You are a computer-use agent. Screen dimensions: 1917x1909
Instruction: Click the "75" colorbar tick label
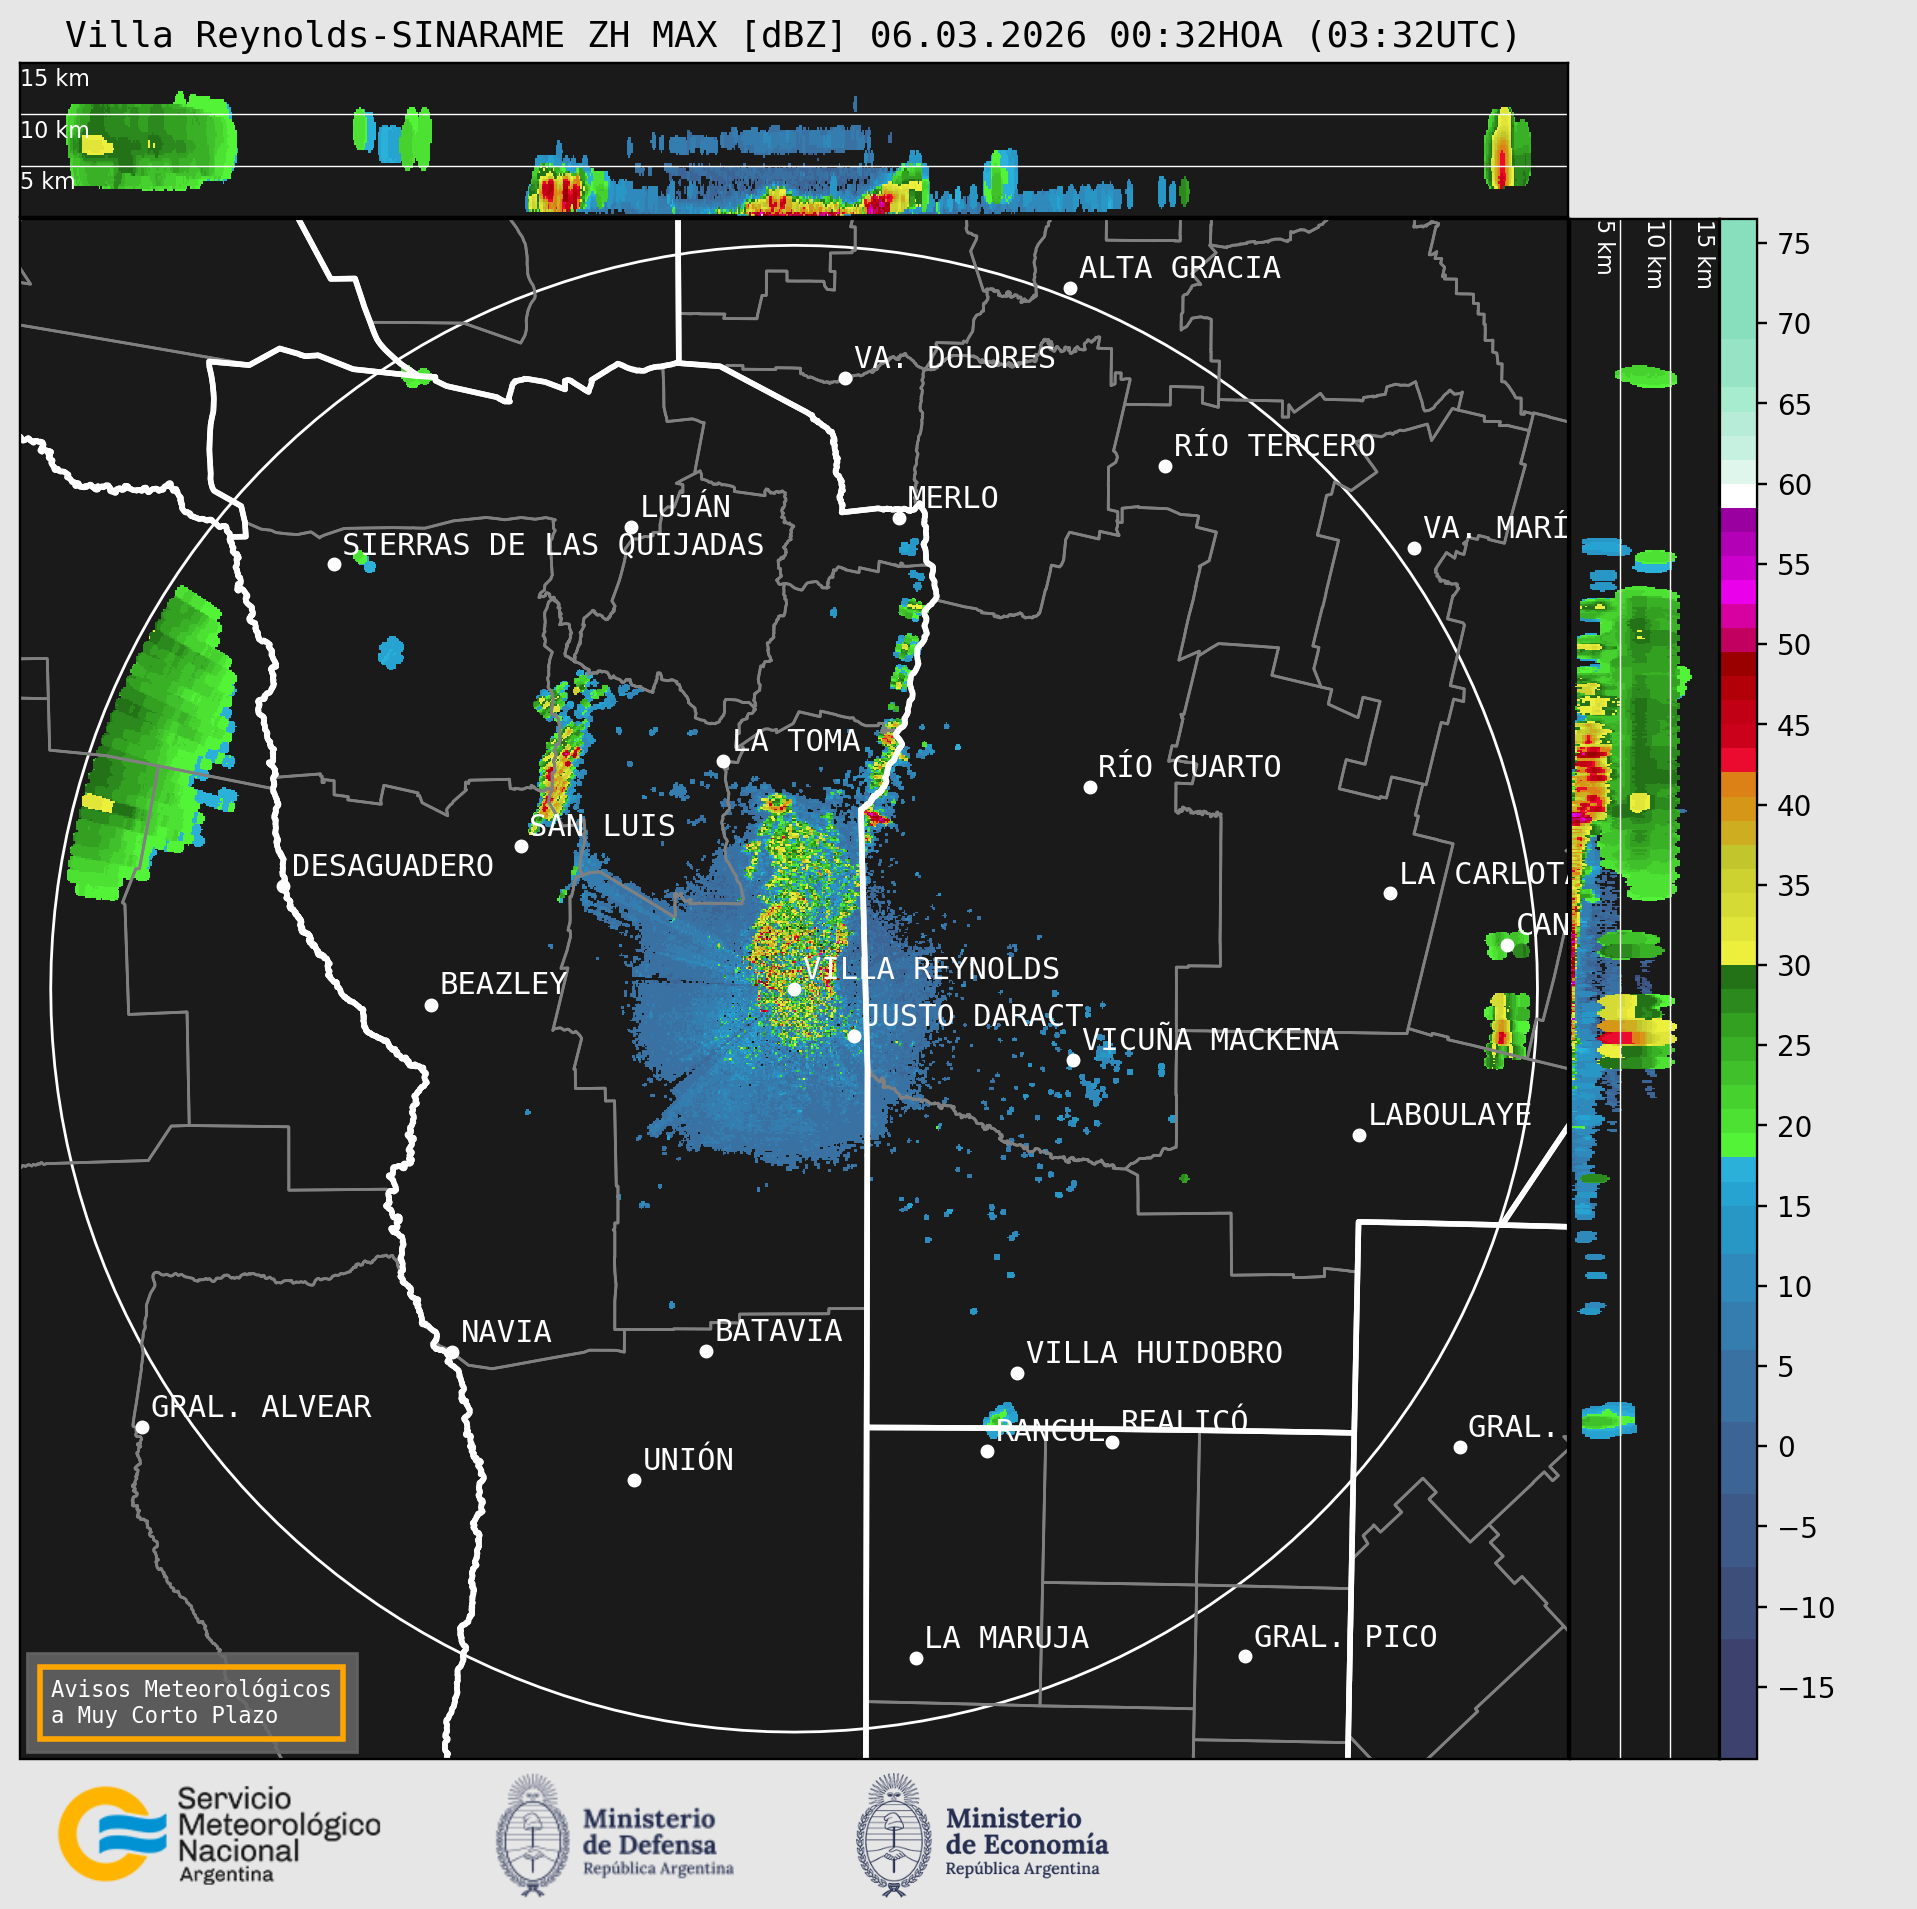pos(1794,244)
